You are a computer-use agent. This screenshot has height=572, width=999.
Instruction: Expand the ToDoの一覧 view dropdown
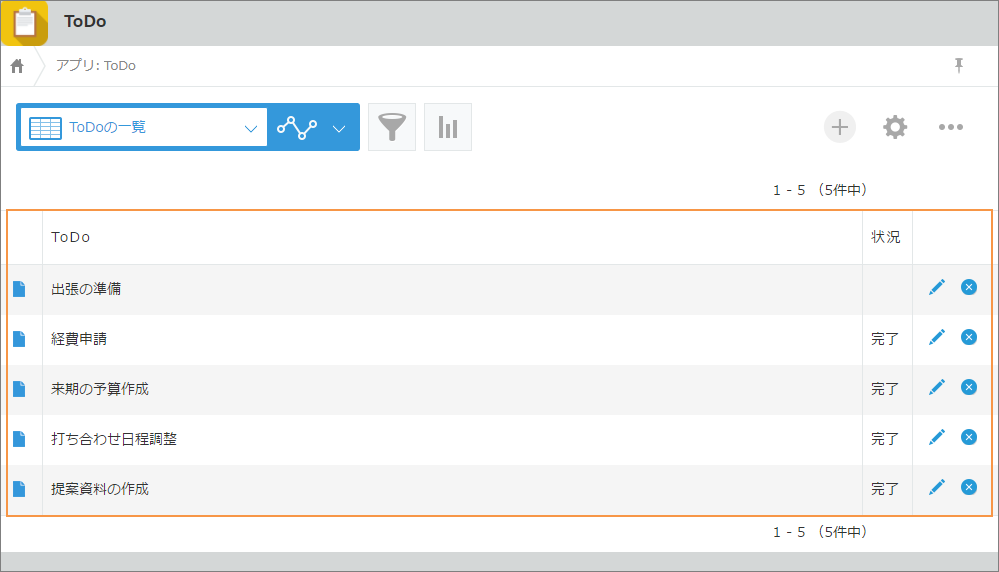(250, 128)
